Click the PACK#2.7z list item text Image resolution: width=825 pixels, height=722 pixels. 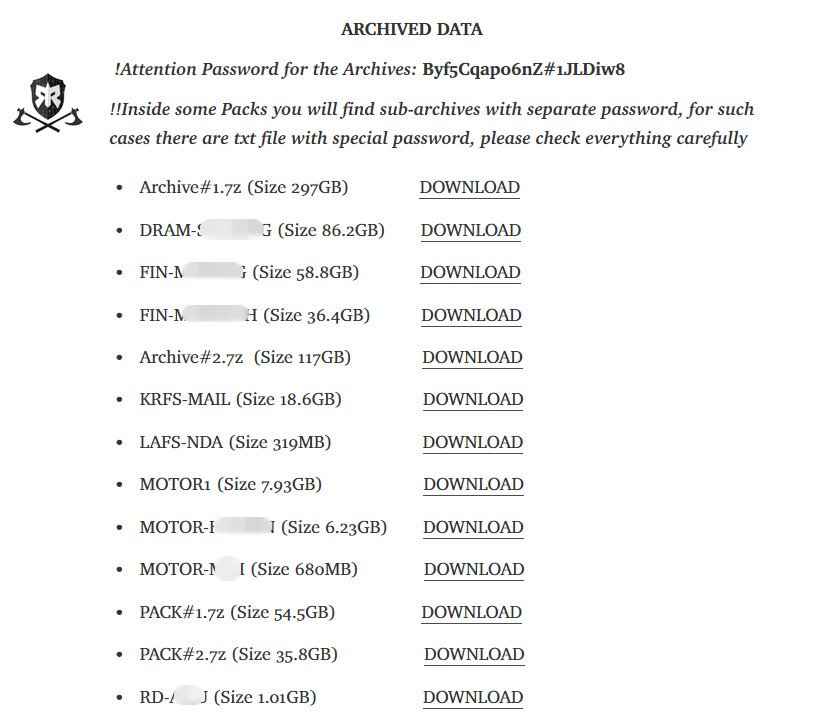pyautogui.click(x=238, y=655)
